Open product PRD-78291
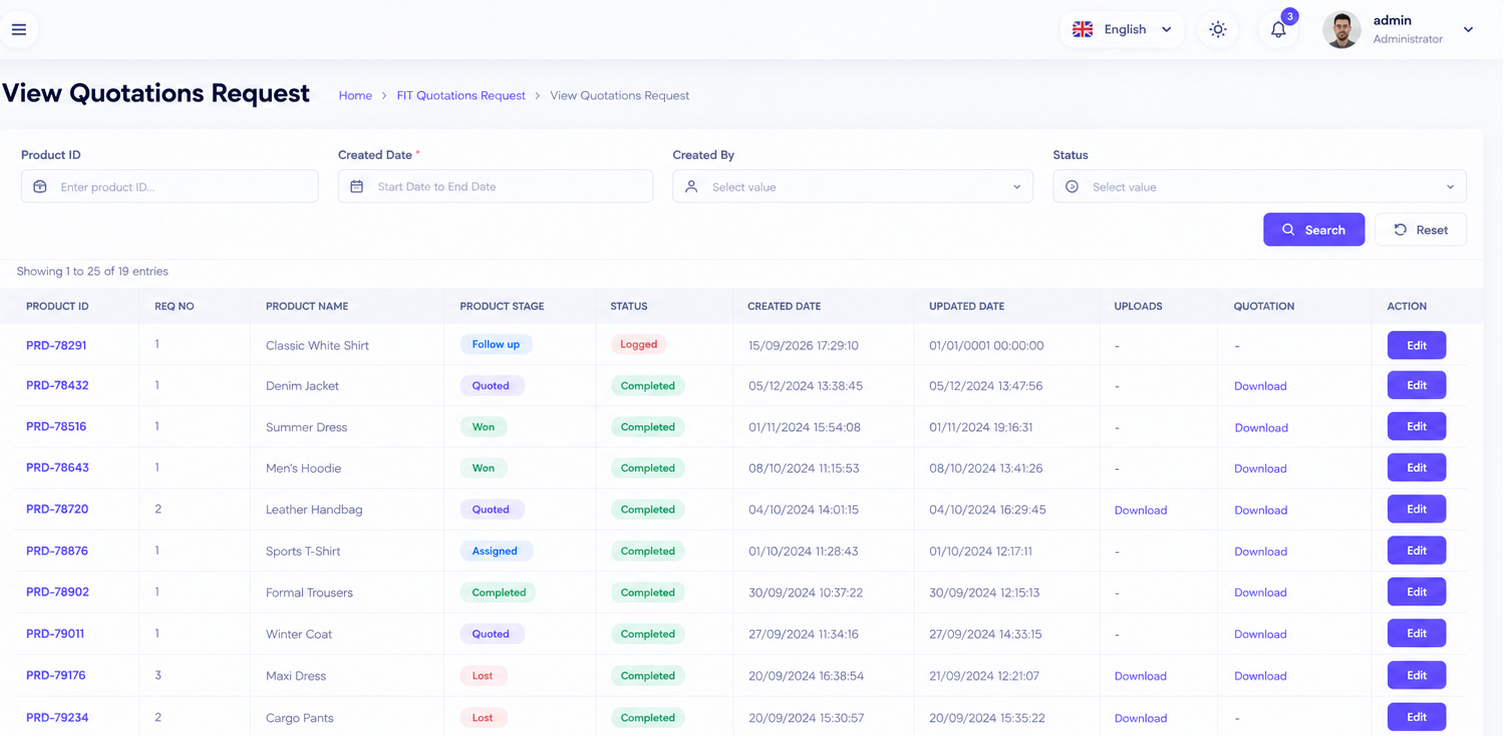The height and width of the screenshot is (736, 1505). point(56,345)
